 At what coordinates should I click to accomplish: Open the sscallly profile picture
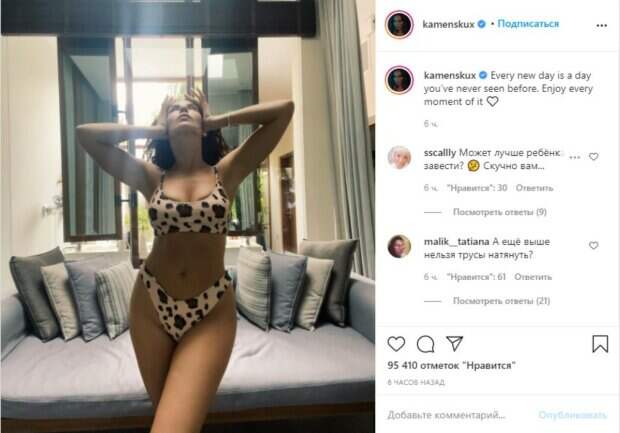click(x=399, y=157)
